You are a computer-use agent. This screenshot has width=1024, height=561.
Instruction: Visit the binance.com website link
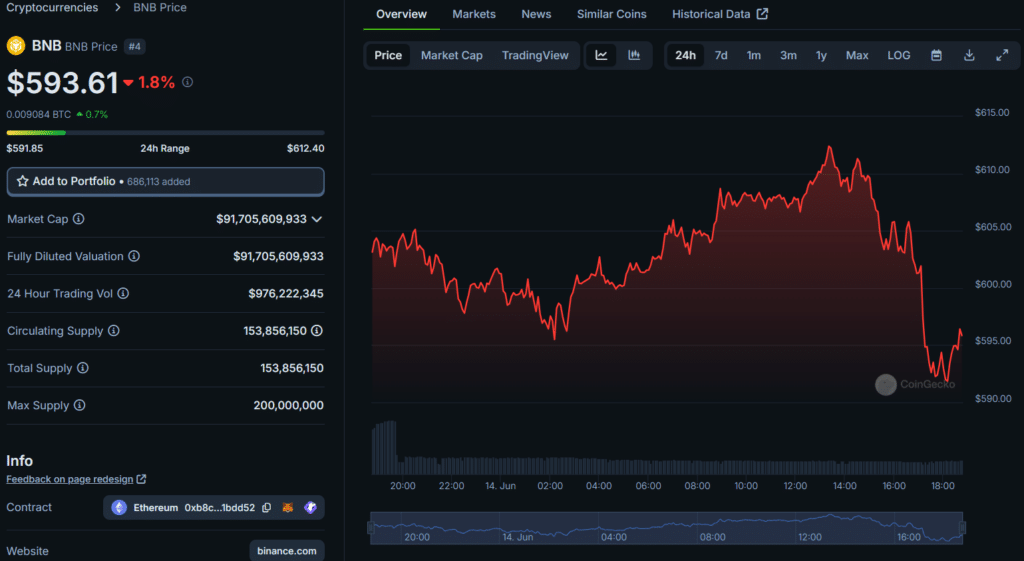287,551
